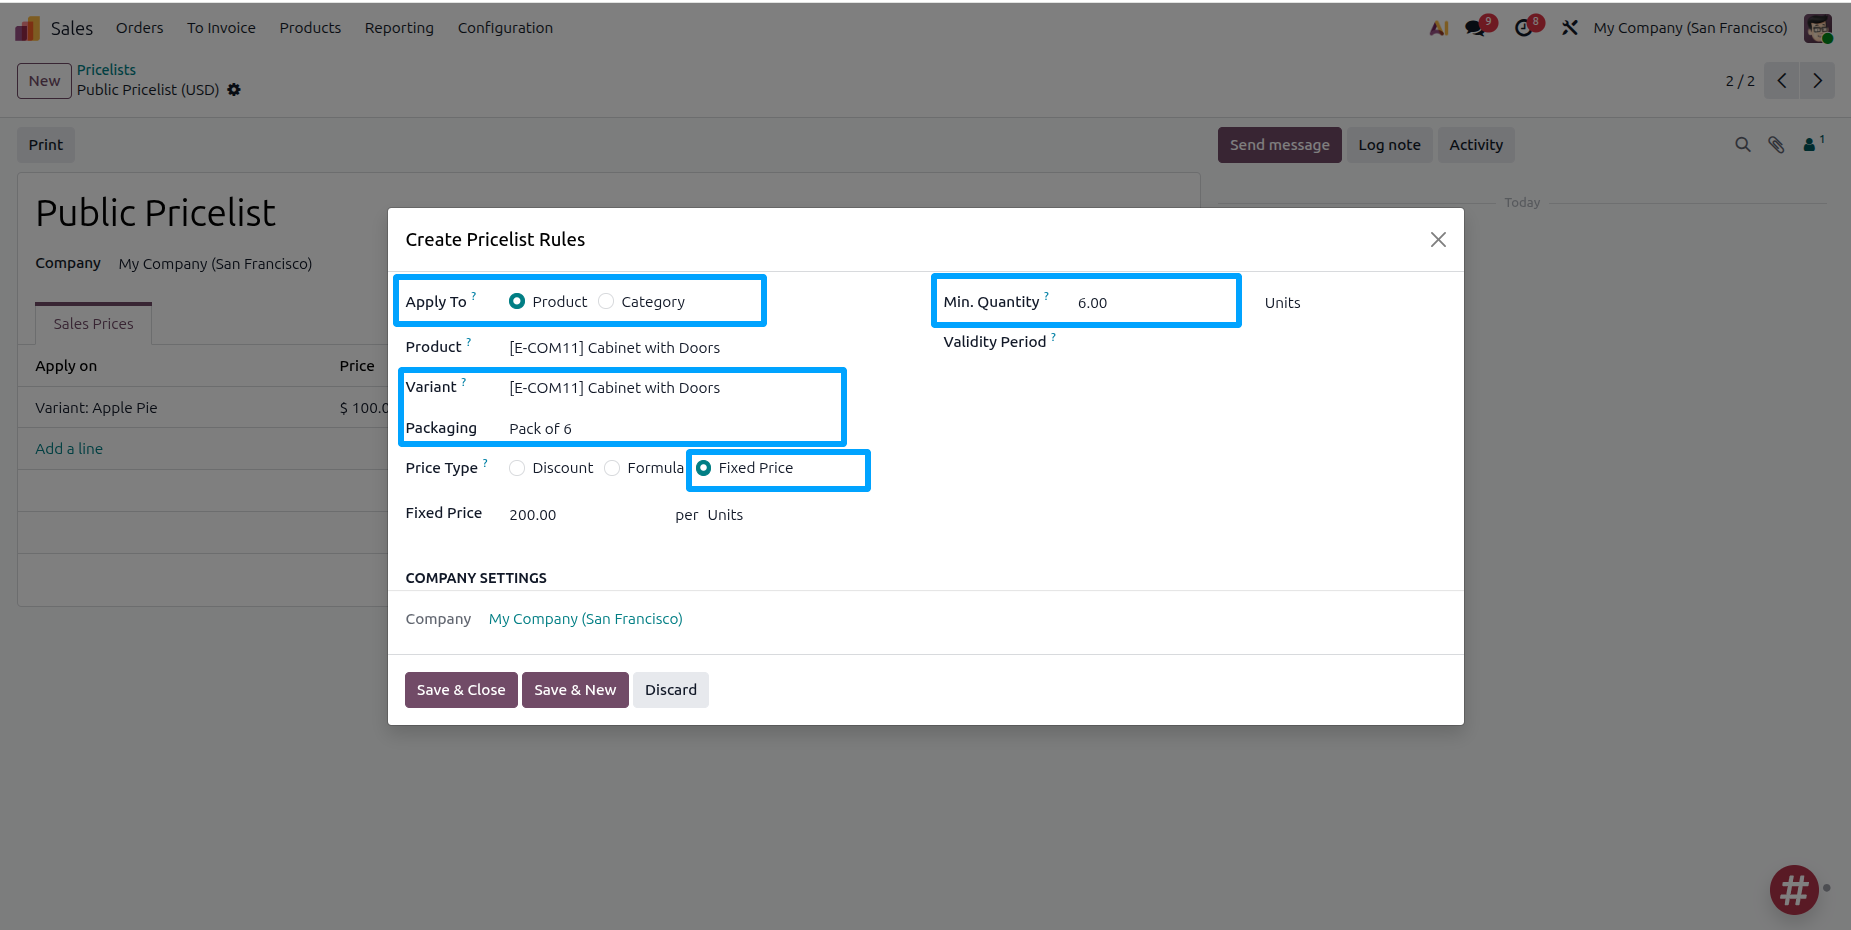Show followers using the person icon
Image resolution: width=1851 pixels, height=930 pixels.
click(x=1811, y=144)
